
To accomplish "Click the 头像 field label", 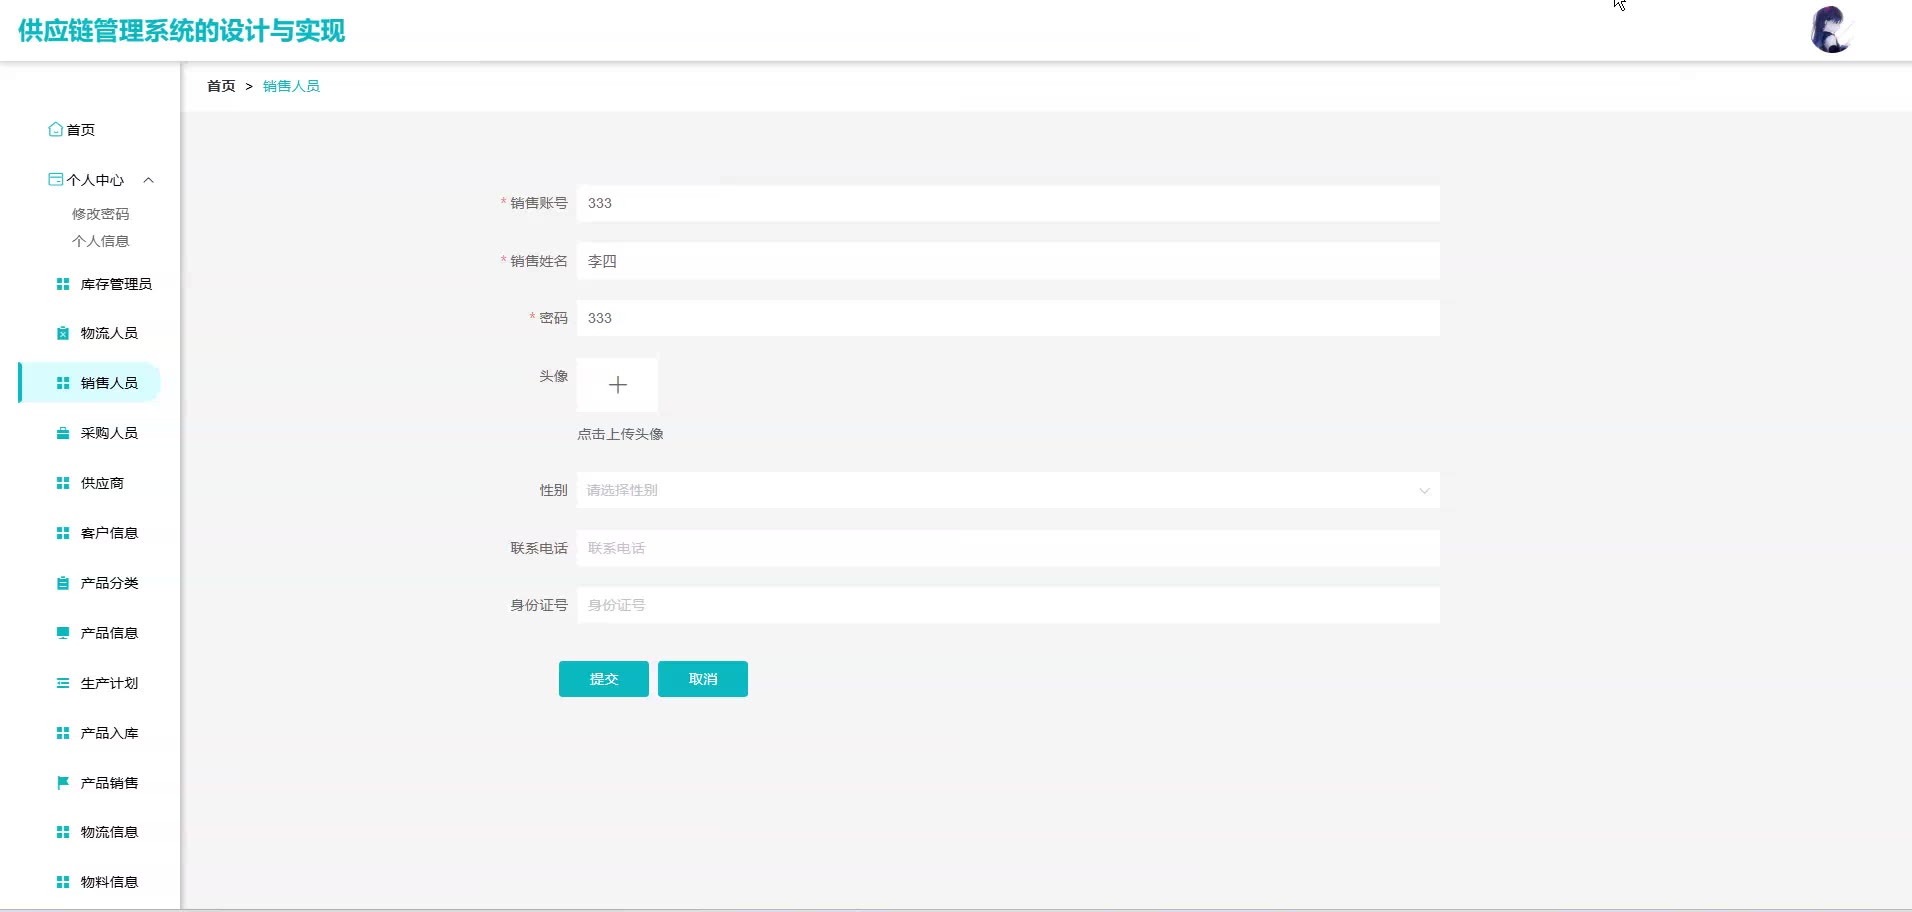I will click(x=553, y=376).
